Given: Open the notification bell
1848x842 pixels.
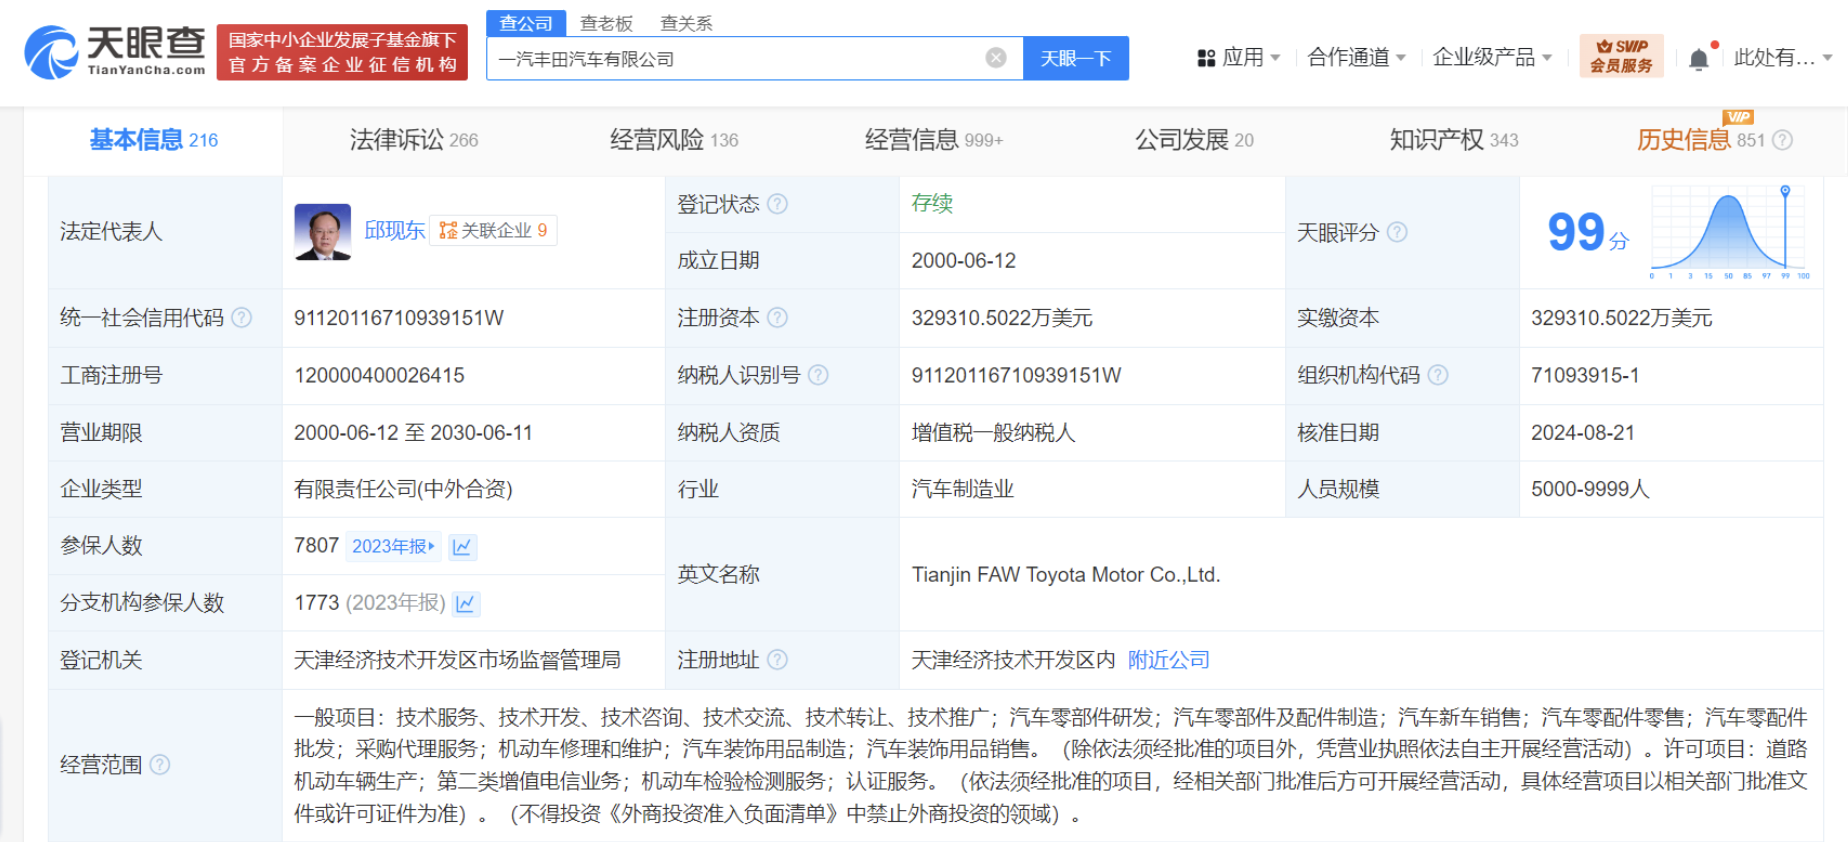Looking at the screenshot, I should (x=1698, y=59).
